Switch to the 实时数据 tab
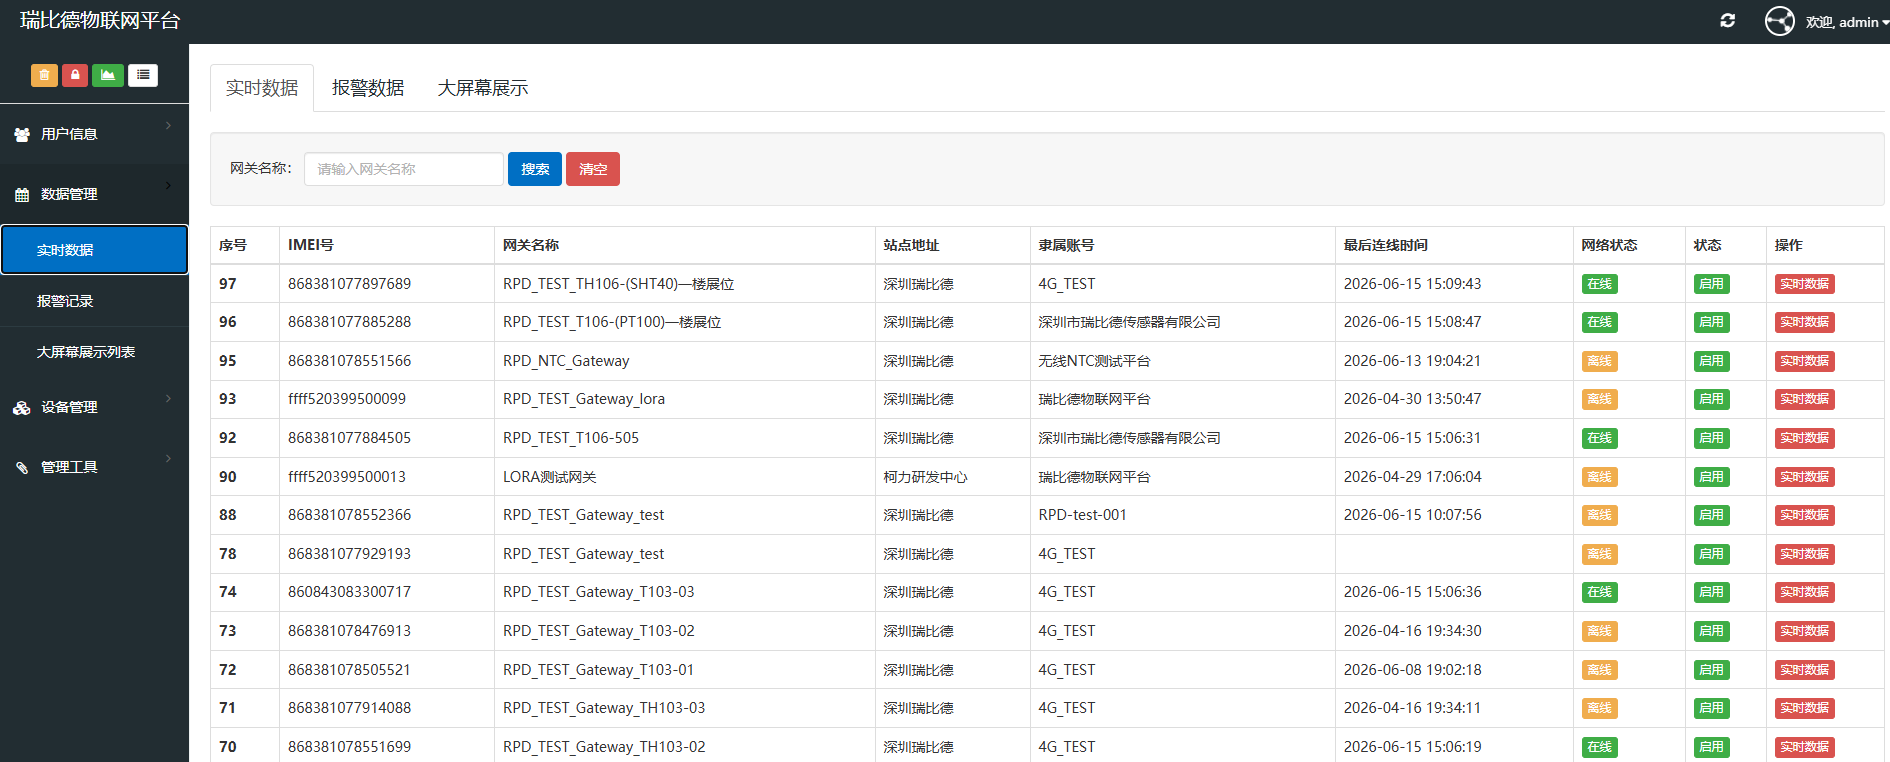Viewport: 1890px width, 762px height. (262, 88)
